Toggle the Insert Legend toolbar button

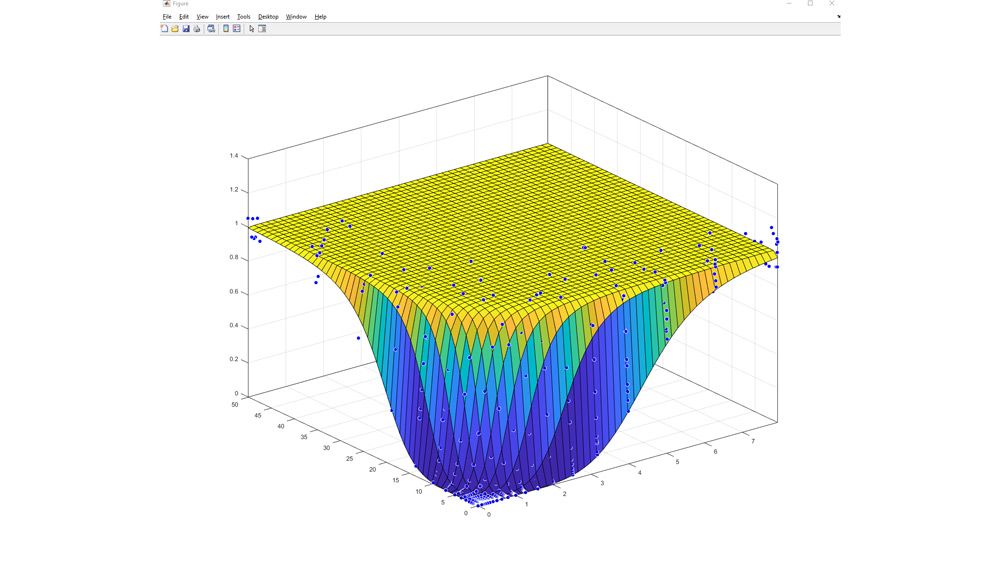(237, 29)
